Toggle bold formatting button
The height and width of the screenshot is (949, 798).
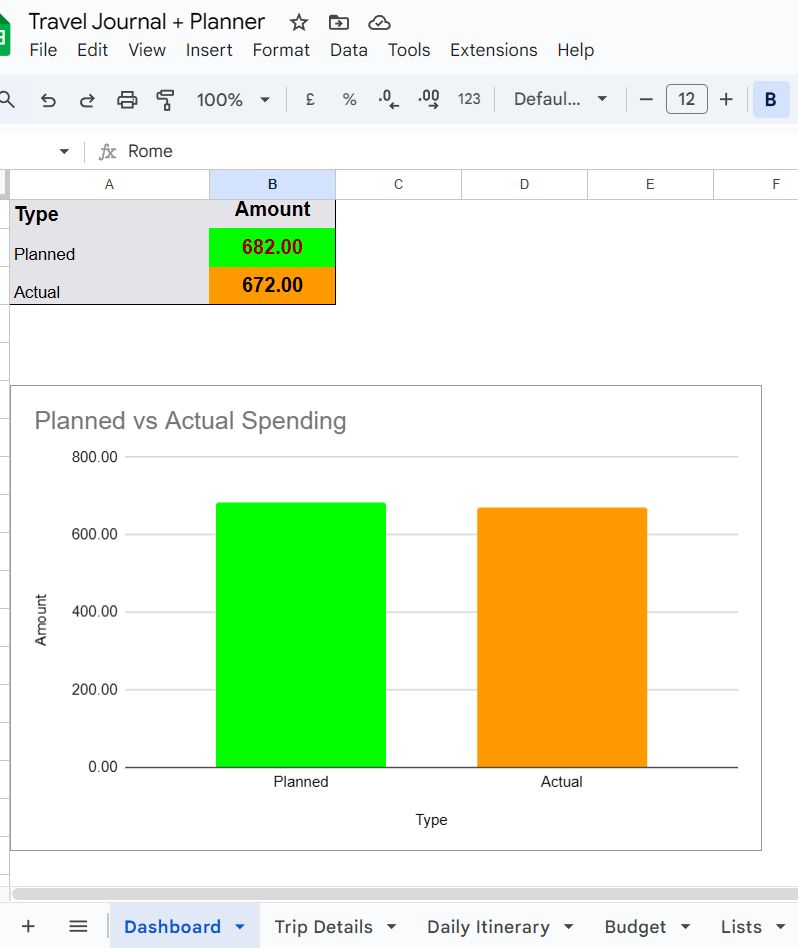(771, 99)
